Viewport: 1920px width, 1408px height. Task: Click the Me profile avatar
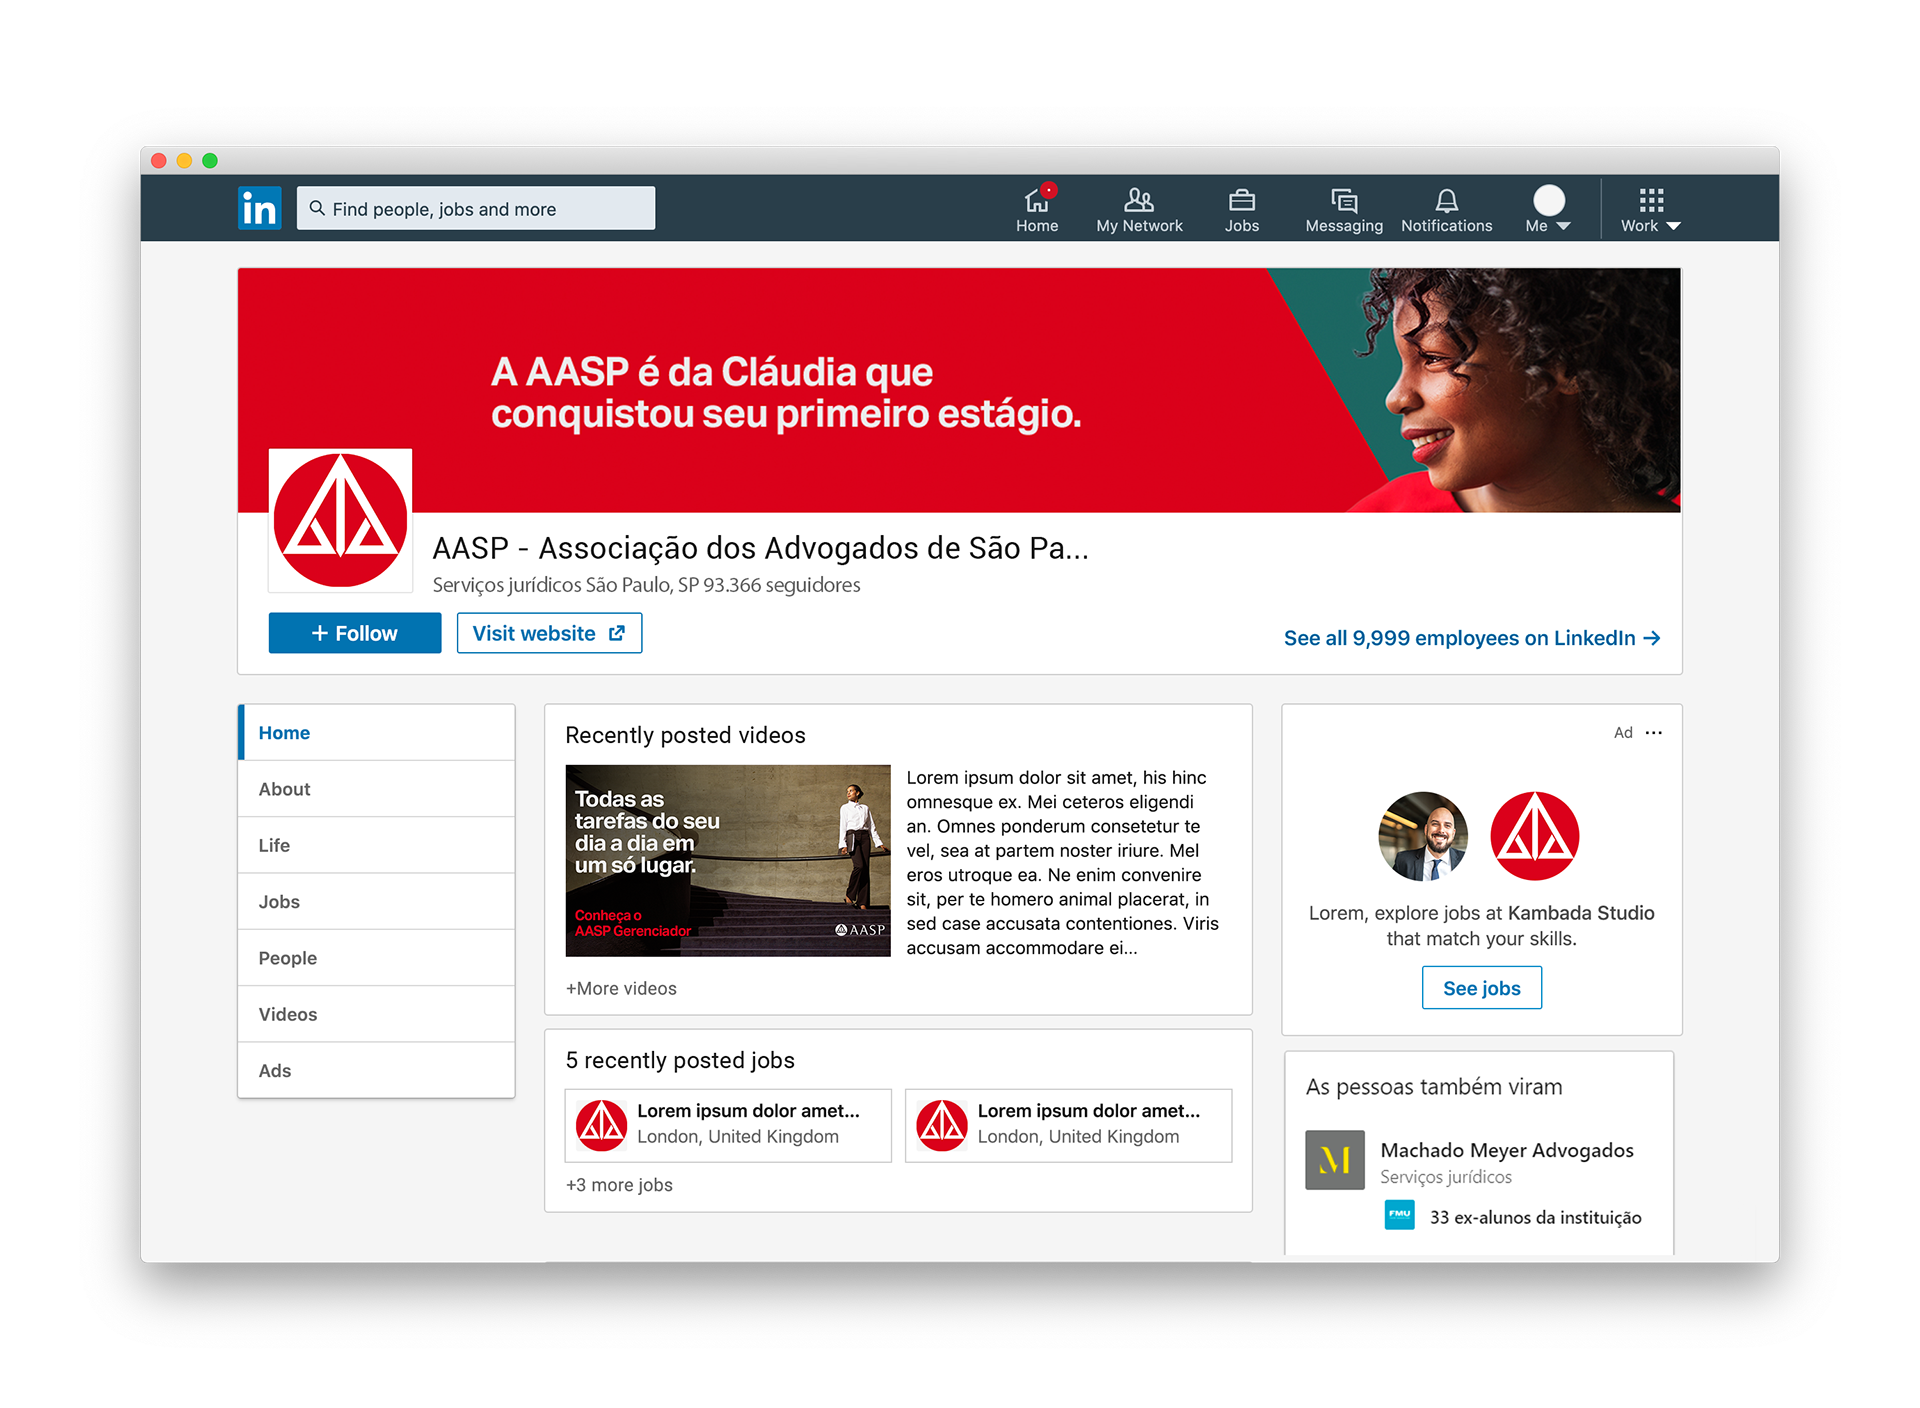pyautogui.click(x=1549, y=200)
